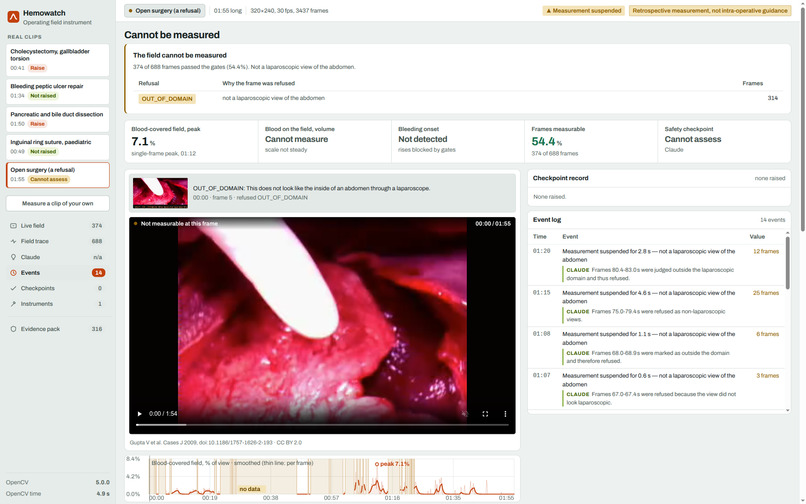The width and height of the screenshot is (806, 504).
Task: Click the event log scrollbar thumb
Action: click(787, 262)
